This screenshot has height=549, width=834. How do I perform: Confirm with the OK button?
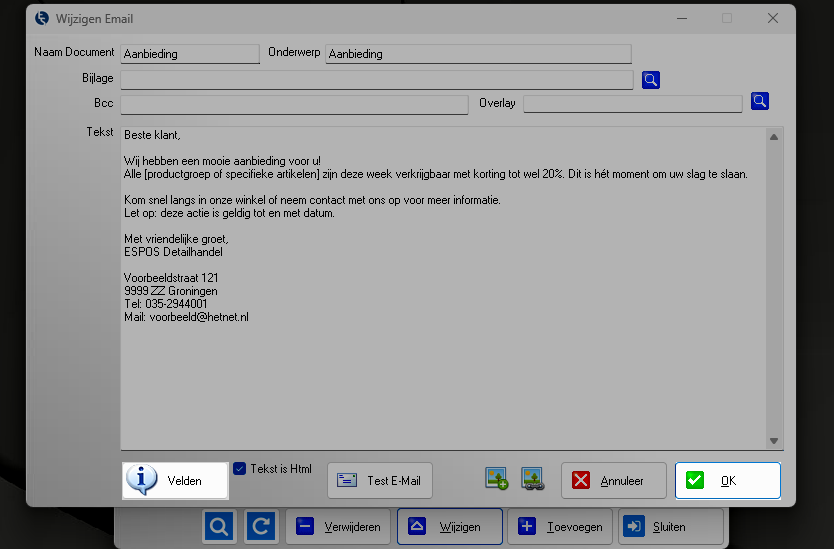coord(727,480)
